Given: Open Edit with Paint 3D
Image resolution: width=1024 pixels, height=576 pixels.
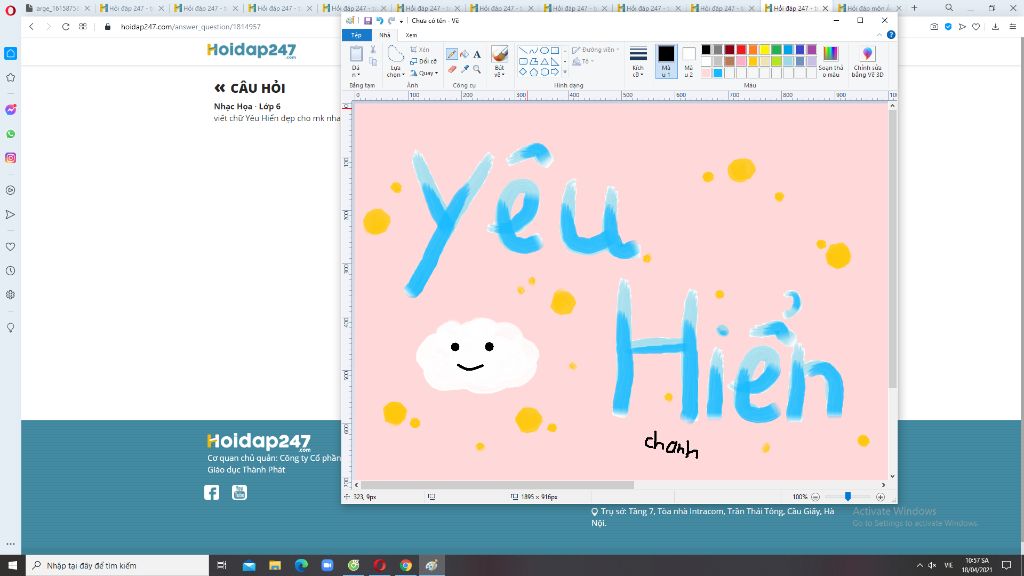Looking at the screenshot, I should (x=867, y=62).
